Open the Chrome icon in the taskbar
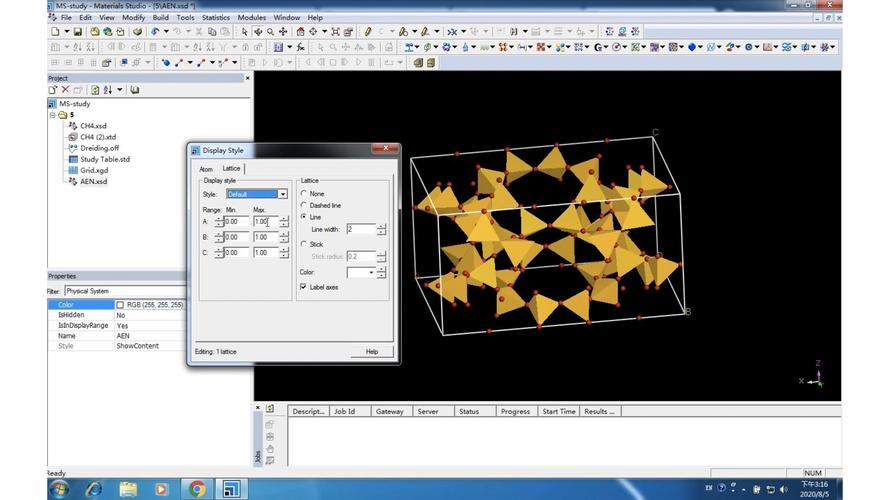Screen dimensions: 889x500 click(196, 489)
